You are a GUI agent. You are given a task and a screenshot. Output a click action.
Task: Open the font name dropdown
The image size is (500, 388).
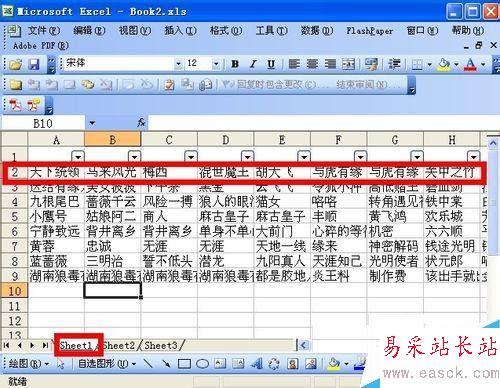(179, 64)
